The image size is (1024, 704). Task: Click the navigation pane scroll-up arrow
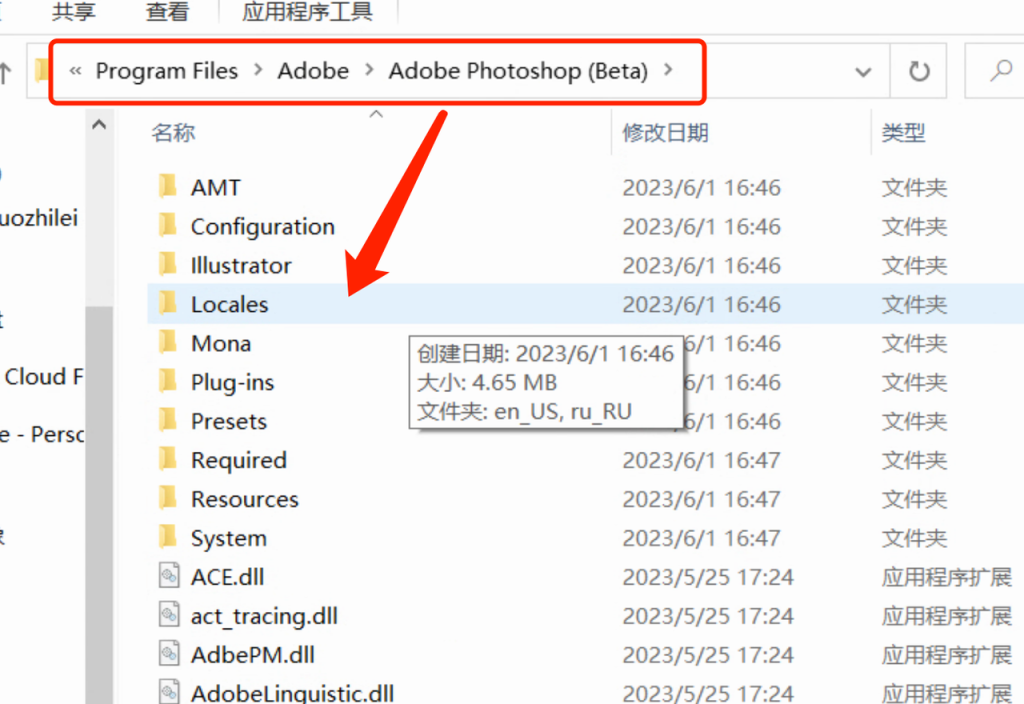pos(99,127)
